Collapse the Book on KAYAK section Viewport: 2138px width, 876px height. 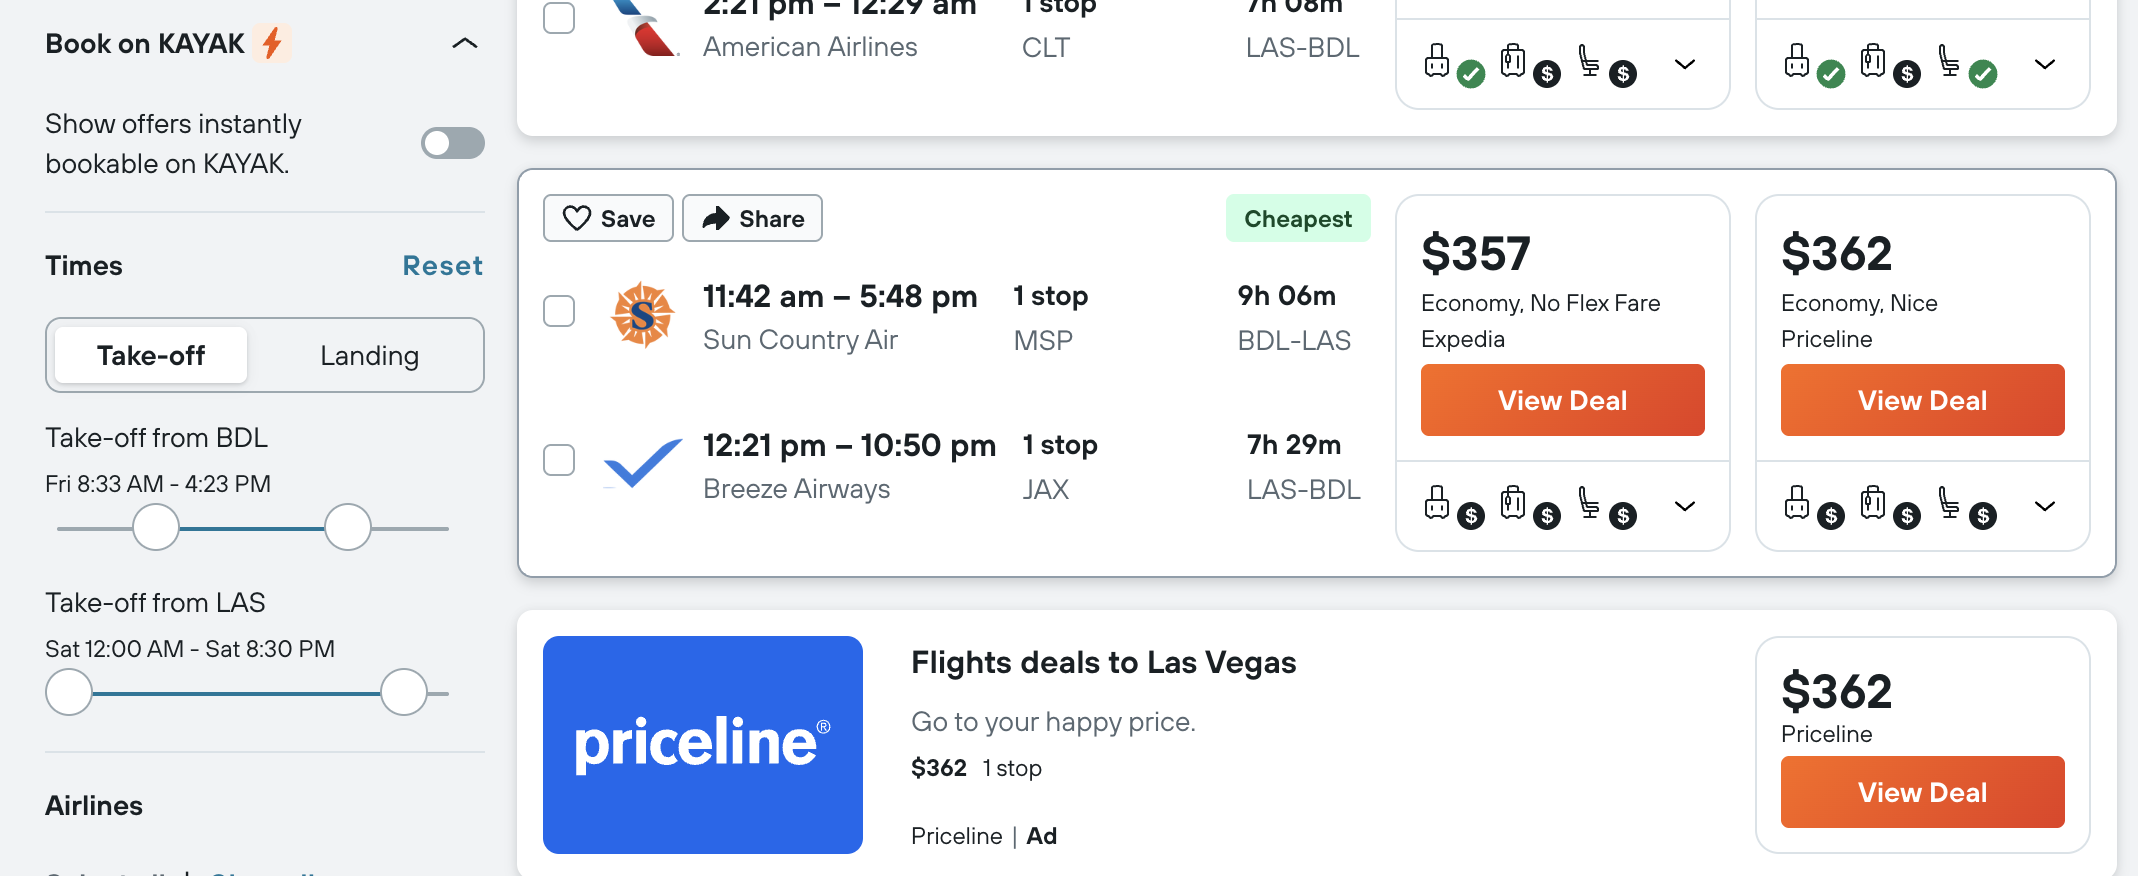465,43
